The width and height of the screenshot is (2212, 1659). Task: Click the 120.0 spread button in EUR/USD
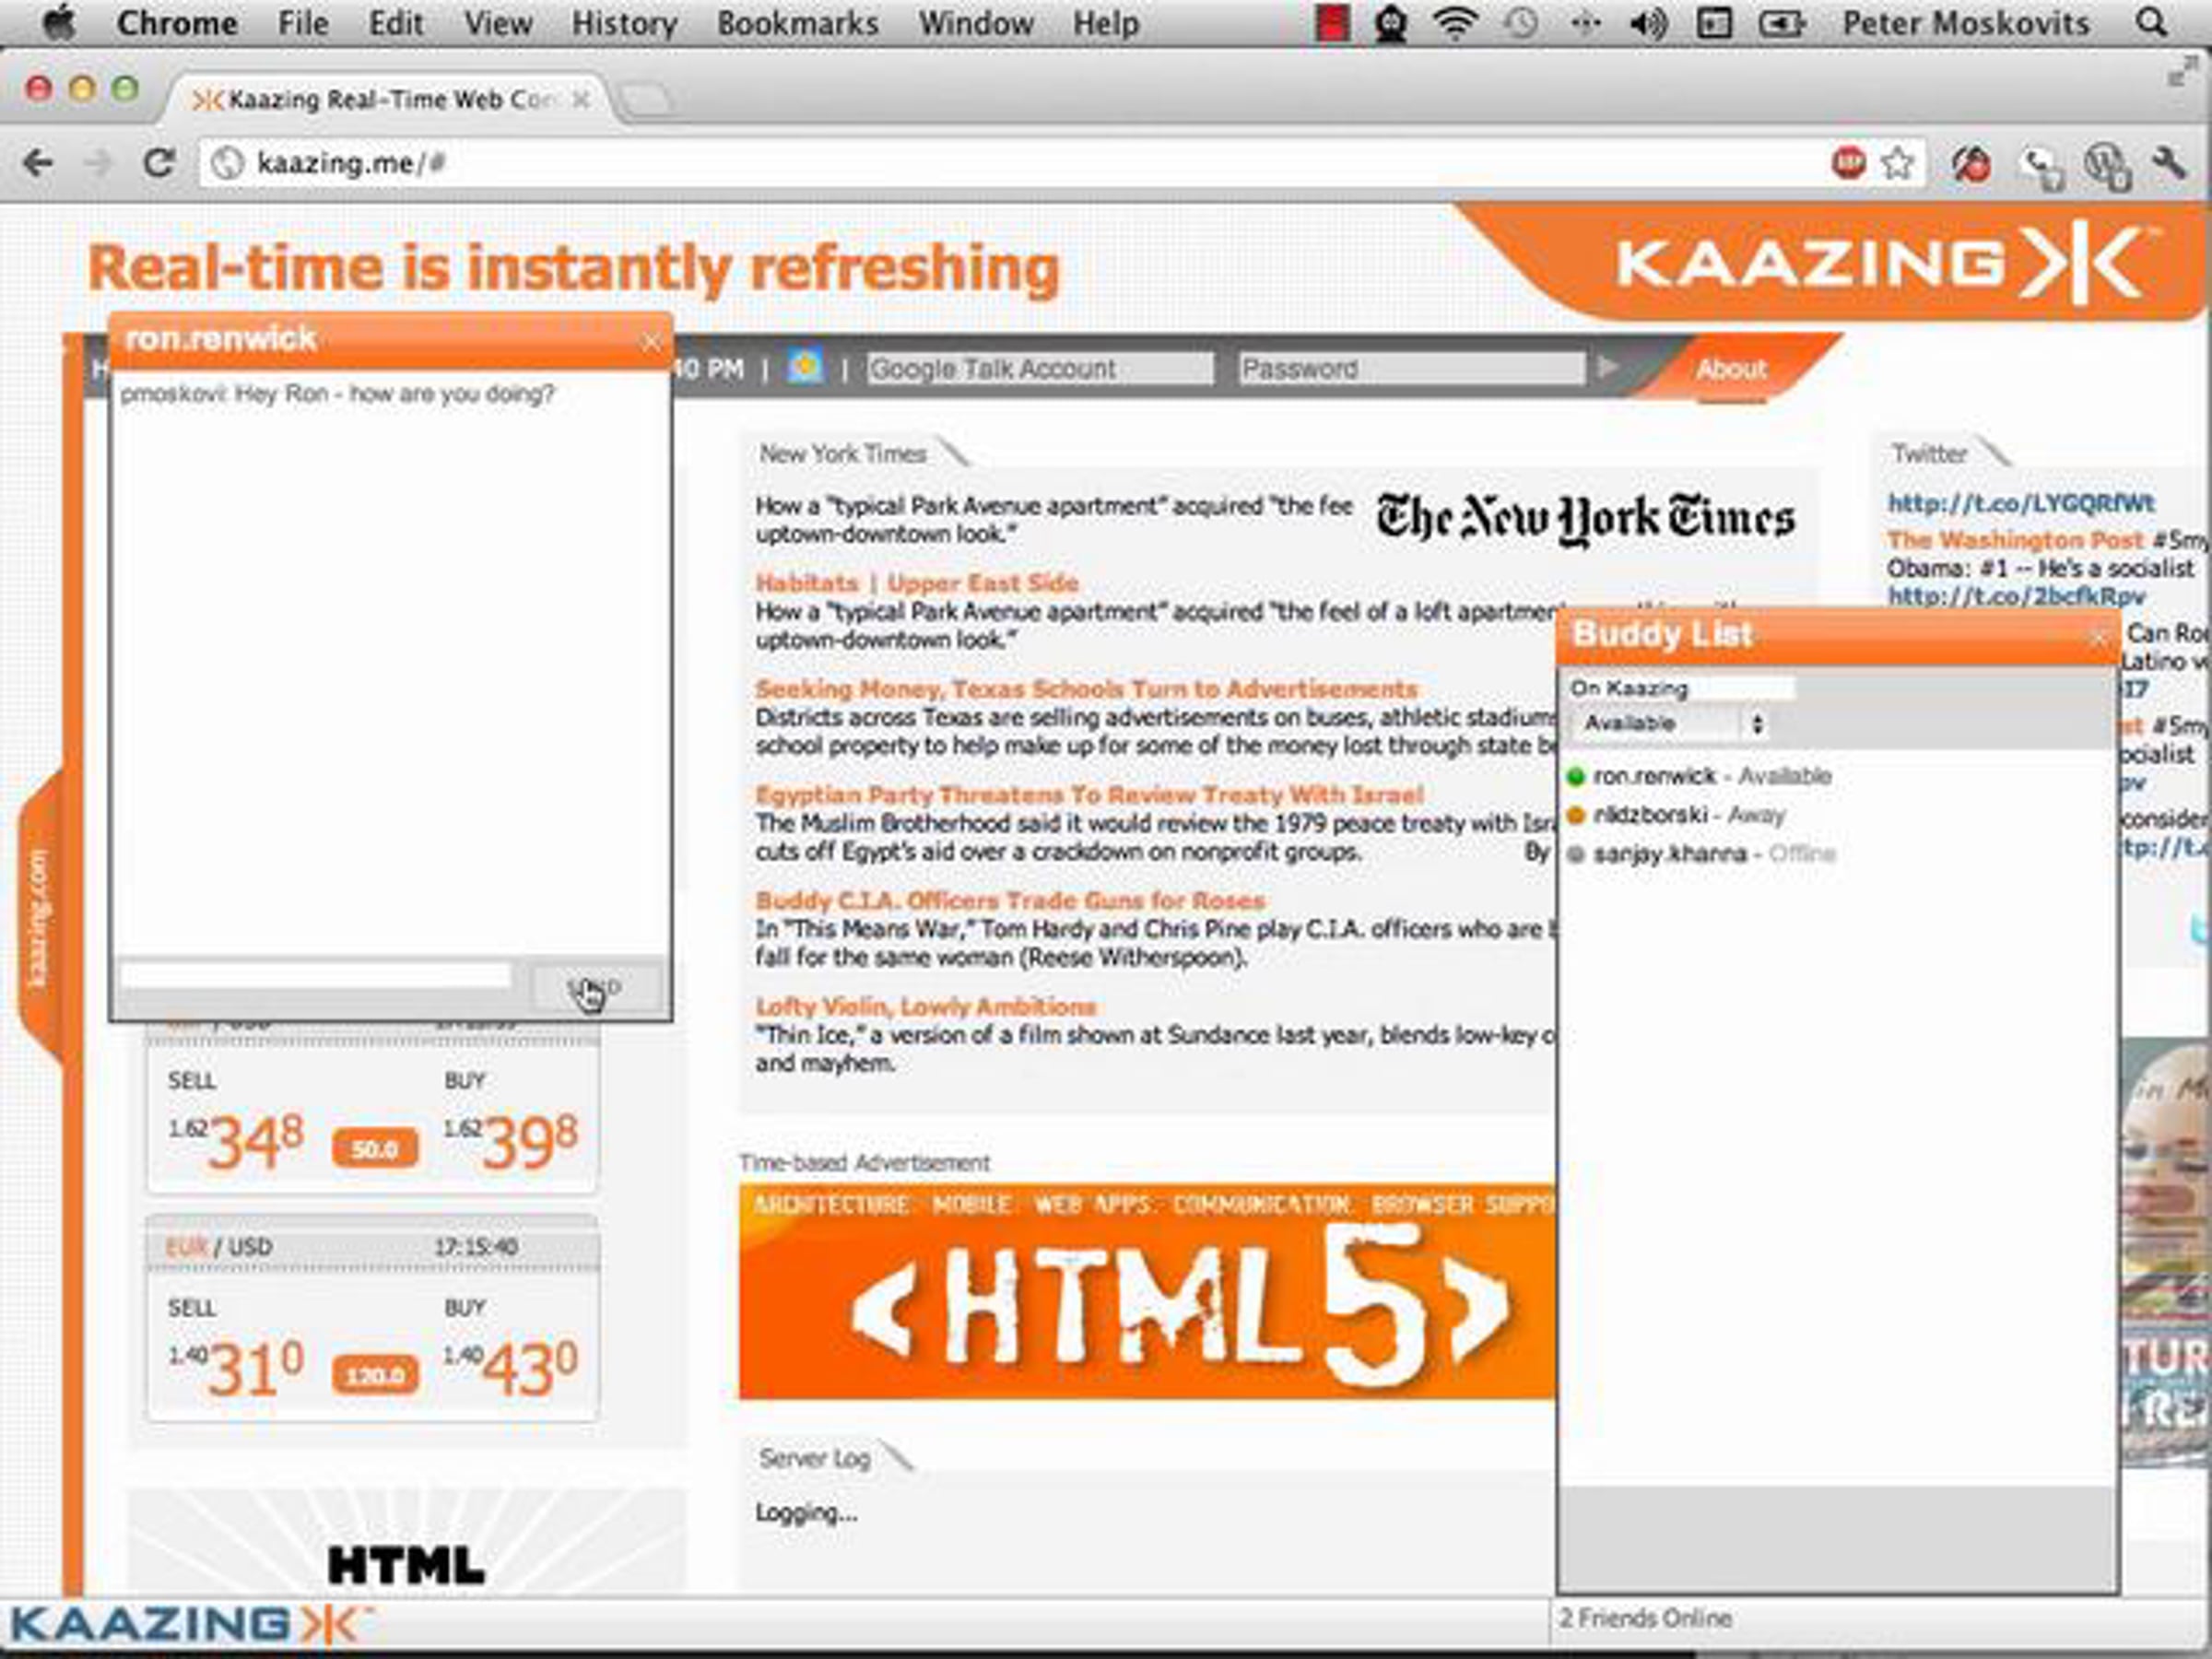coord(375,1376)
